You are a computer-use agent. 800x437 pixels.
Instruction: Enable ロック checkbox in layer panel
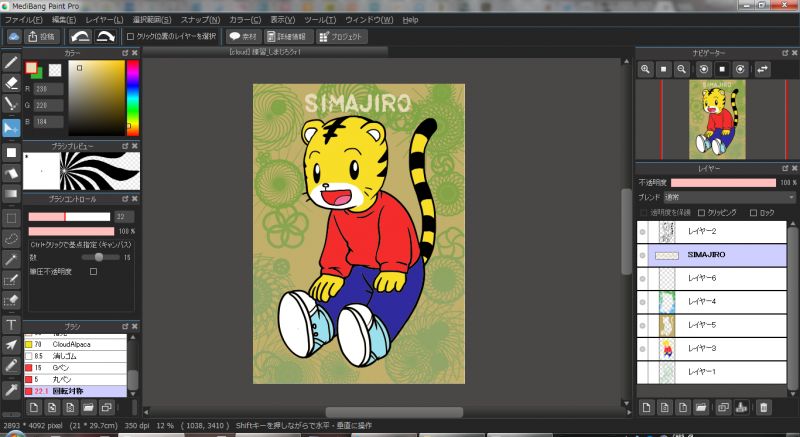pos(753,213)
